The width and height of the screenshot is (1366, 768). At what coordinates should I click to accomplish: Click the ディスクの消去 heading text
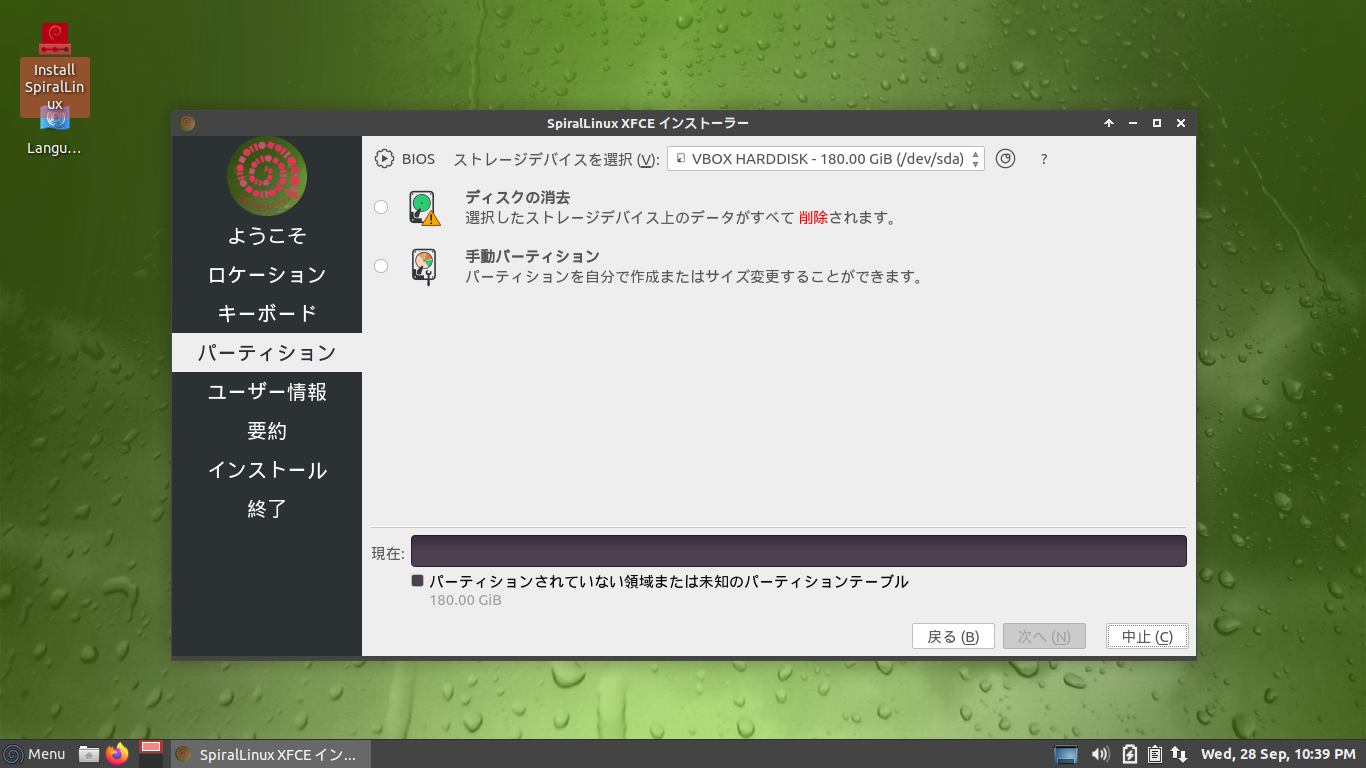[x=518, y=198]
